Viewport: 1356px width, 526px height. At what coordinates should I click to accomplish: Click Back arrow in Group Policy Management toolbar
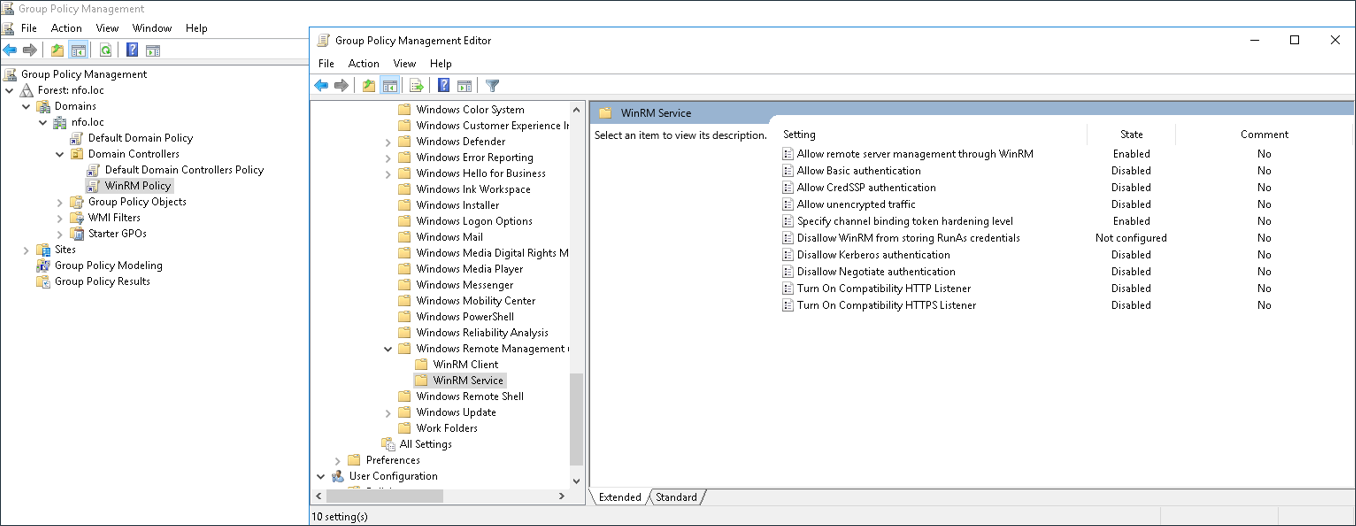[x=10, y=50]
